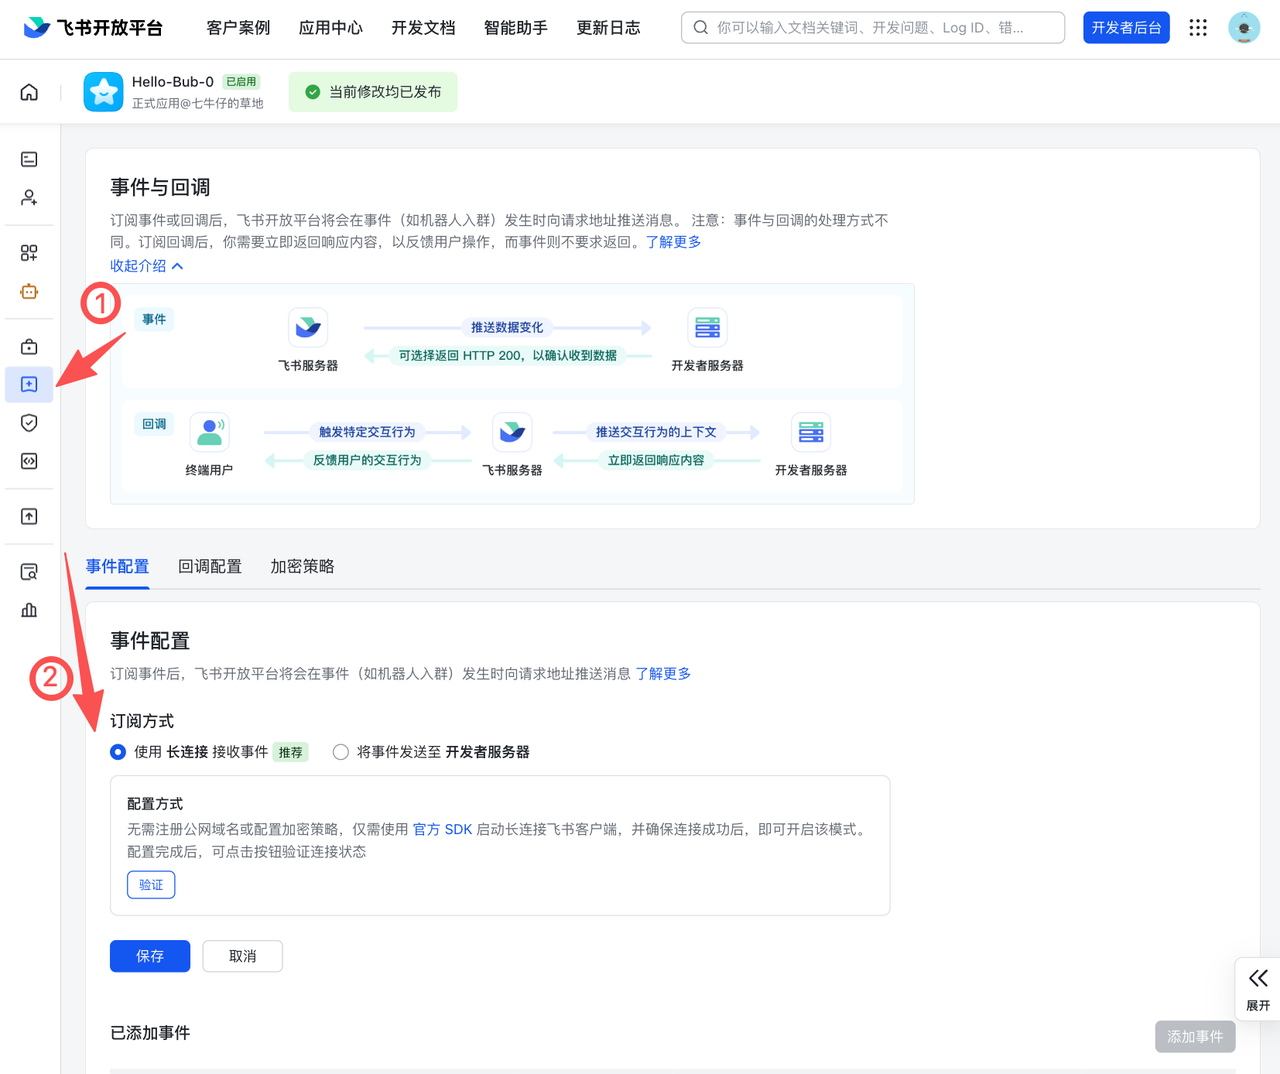Image resolution: width=1280 pixels, height=1074 pixels.
Task: Open the orange bot sidebar icon
Action: (29, 292)
